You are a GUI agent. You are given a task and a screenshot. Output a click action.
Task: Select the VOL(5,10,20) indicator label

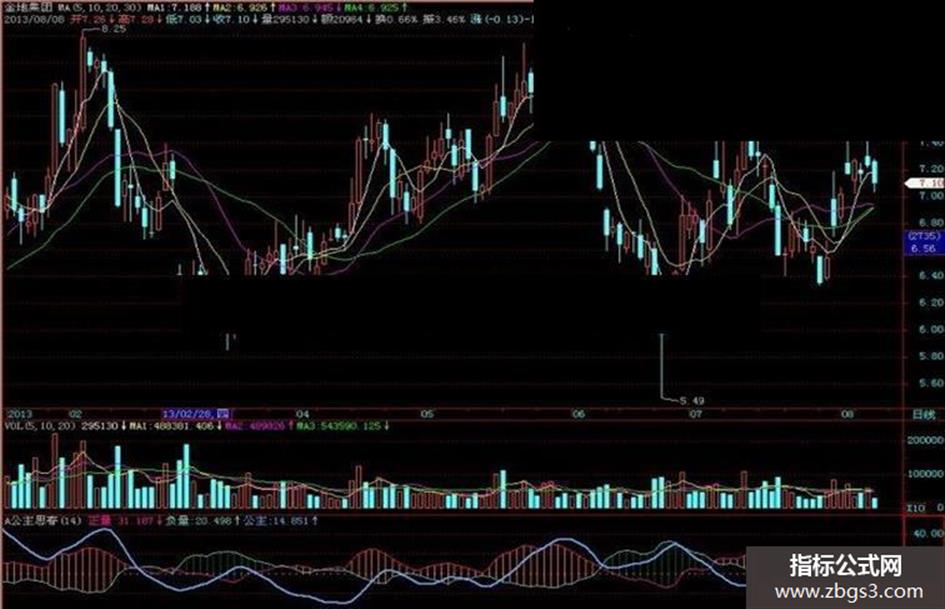click(x=40, y=426)
